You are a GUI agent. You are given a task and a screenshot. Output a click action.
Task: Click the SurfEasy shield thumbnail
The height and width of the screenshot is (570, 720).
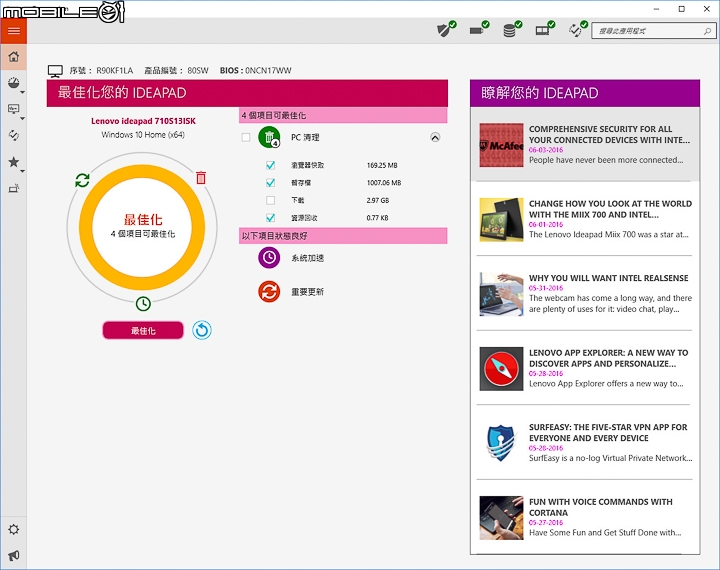point(501,443)
